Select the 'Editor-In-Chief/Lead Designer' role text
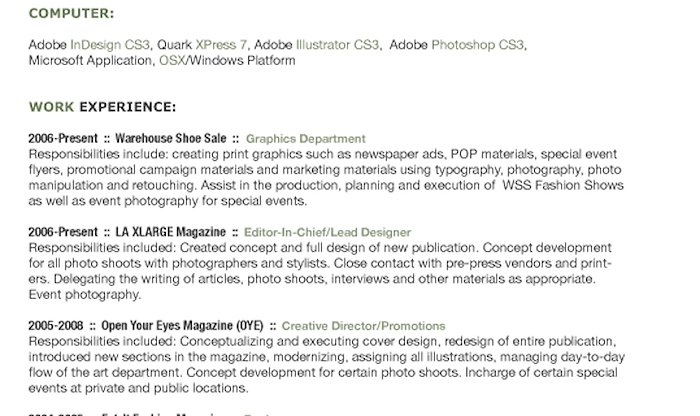 tap(327, 233)
